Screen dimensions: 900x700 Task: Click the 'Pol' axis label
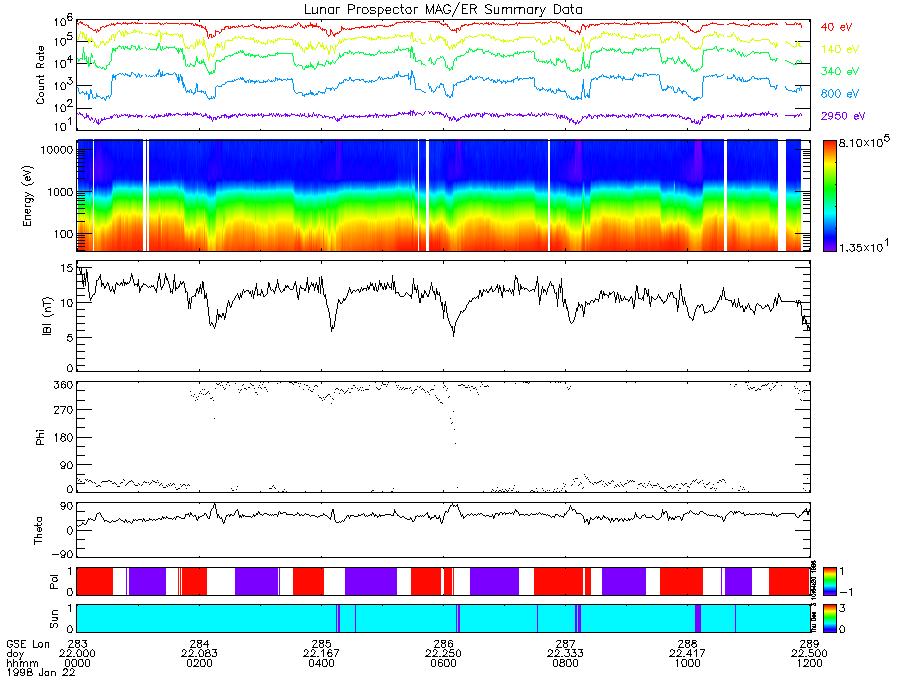point(54,582)
